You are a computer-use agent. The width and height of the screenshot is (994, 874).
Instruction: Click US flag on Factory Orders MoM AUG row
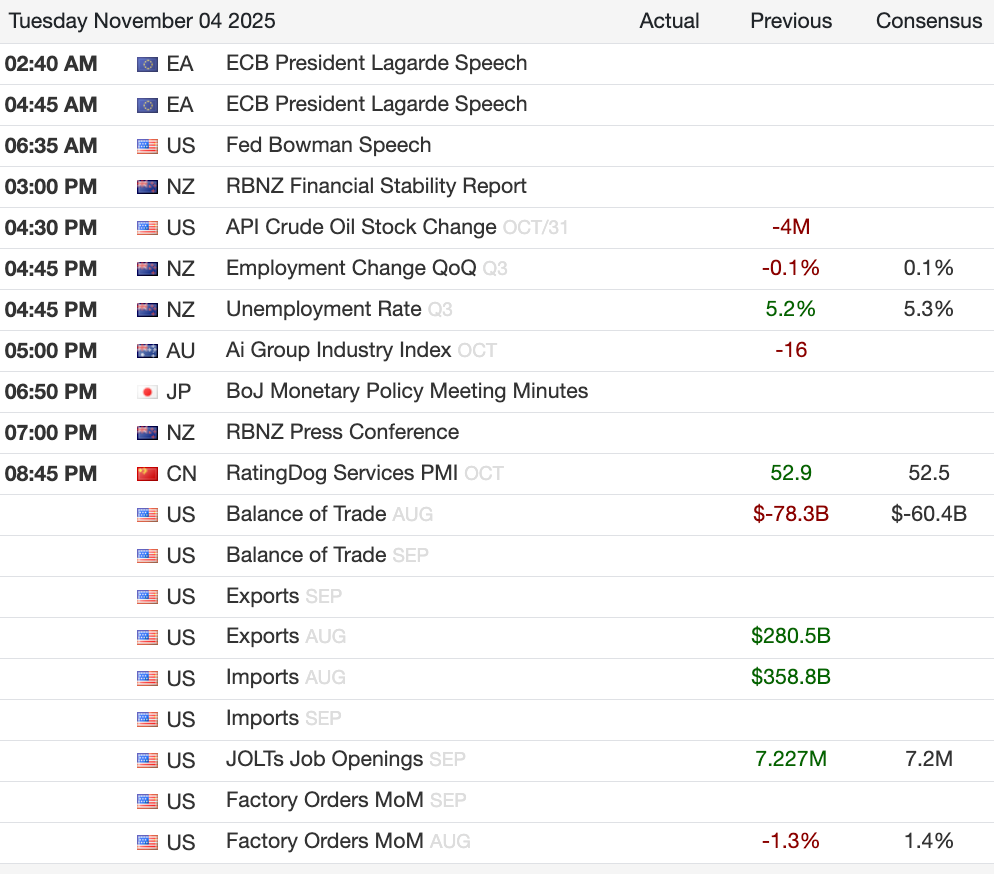(147, 842)
